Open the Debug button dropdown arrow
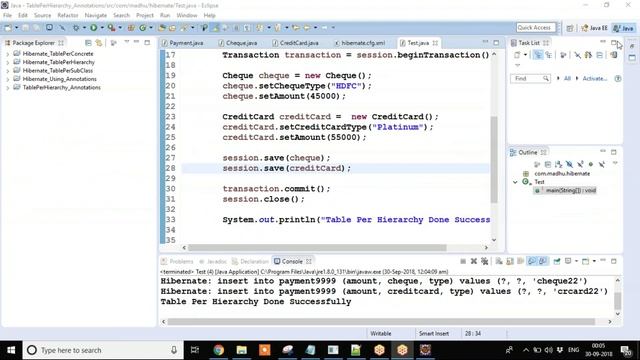The height and width of the screenshot is (360, 640). click(84, 27)
